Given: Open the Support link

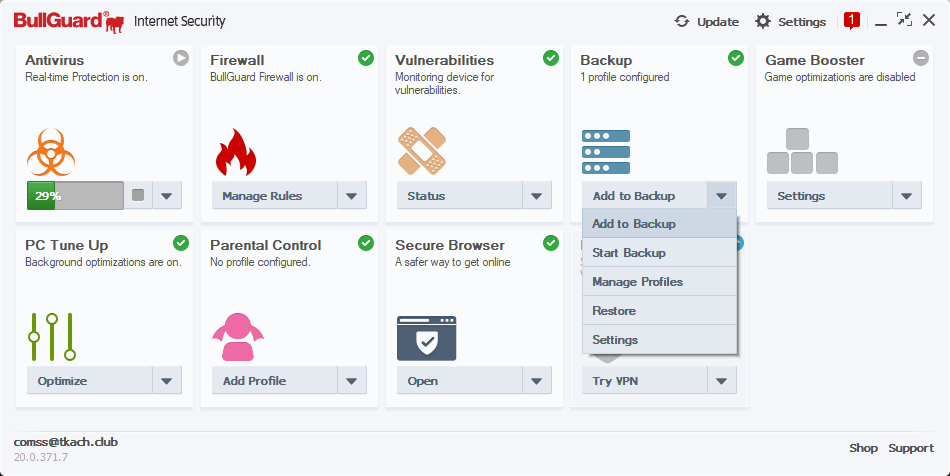Looking at the screenshot, I should pyautogui.click(x=911, y=448).
